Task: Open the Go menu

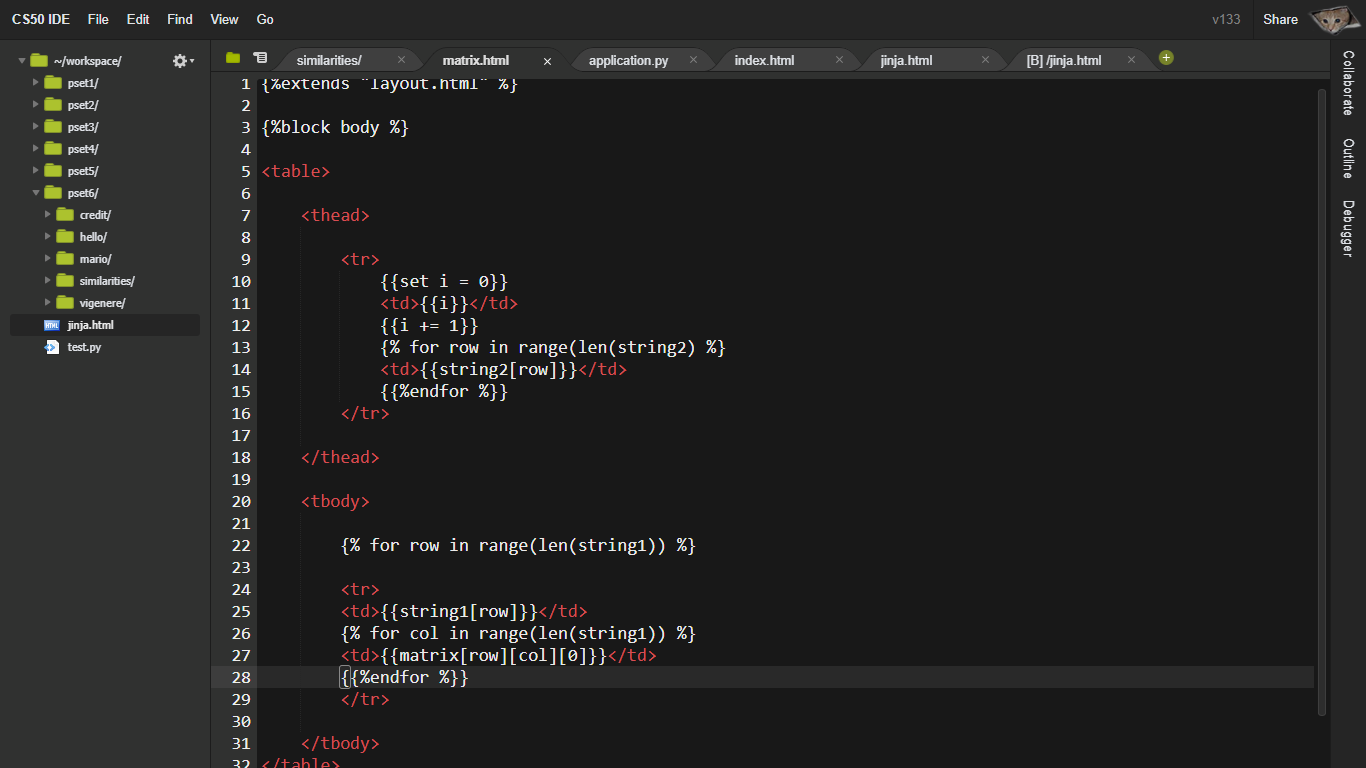Action: click(x=265, y=19)
